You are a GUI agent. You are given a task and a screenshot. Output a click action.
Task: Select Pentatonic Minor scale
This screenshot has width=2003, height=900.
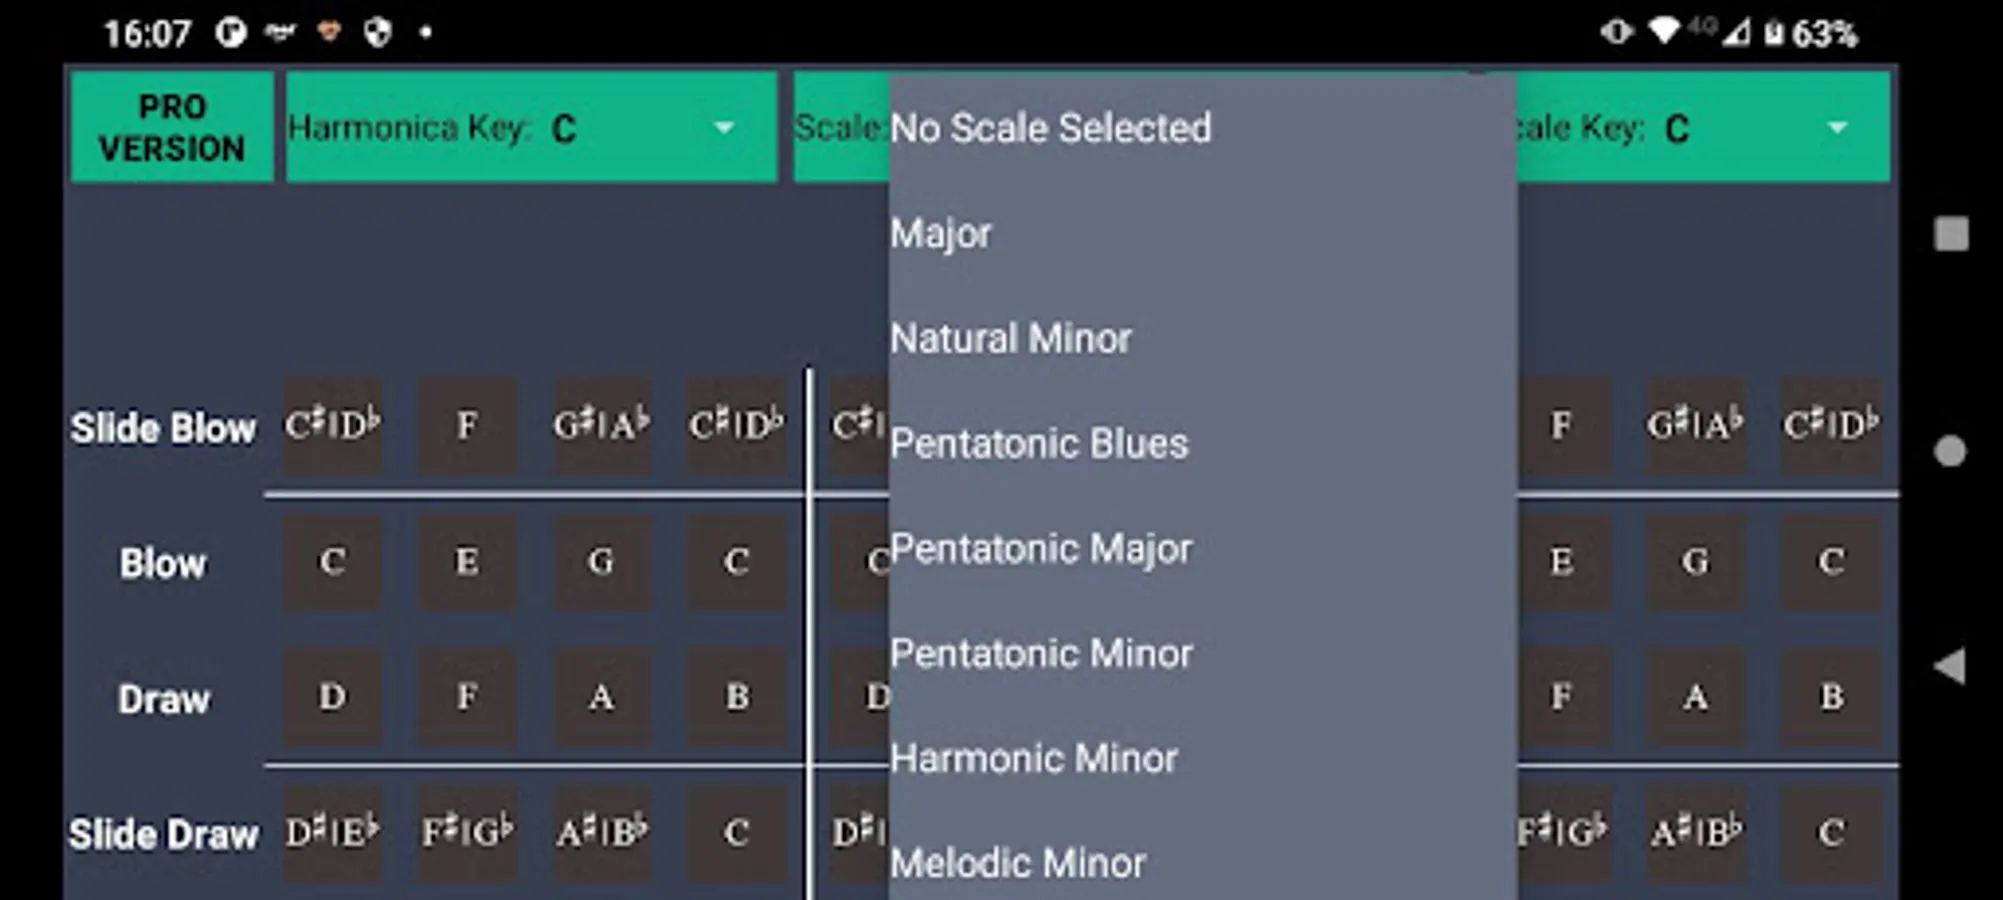coord(1041,654)
